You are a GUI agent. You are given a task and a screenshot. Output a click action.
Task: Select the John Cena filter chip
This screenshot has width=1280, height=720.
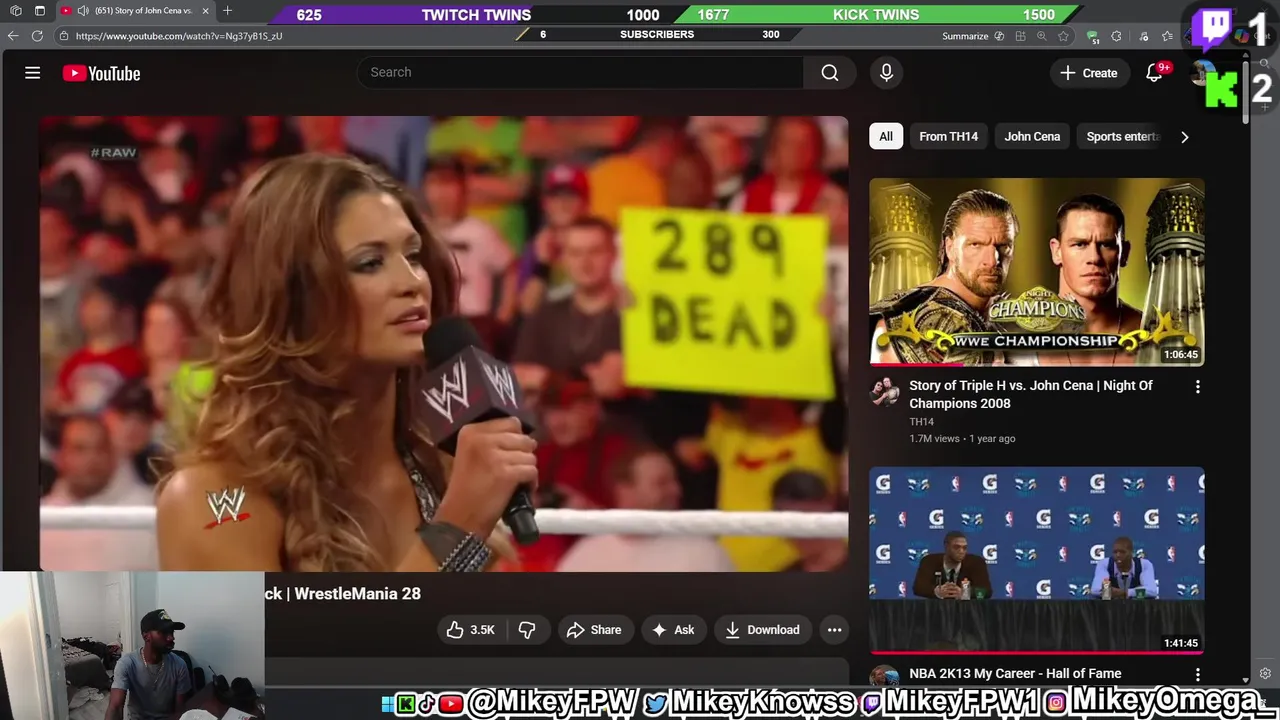[x=1032, y=136]
